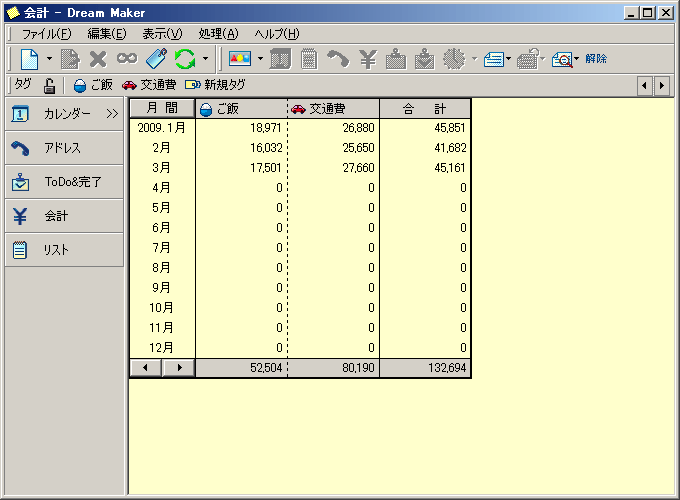Viewport: 680px width, 500px height.
Task: Click the greyed notepad list toolbar icon
Action: (x=309, y=59)
